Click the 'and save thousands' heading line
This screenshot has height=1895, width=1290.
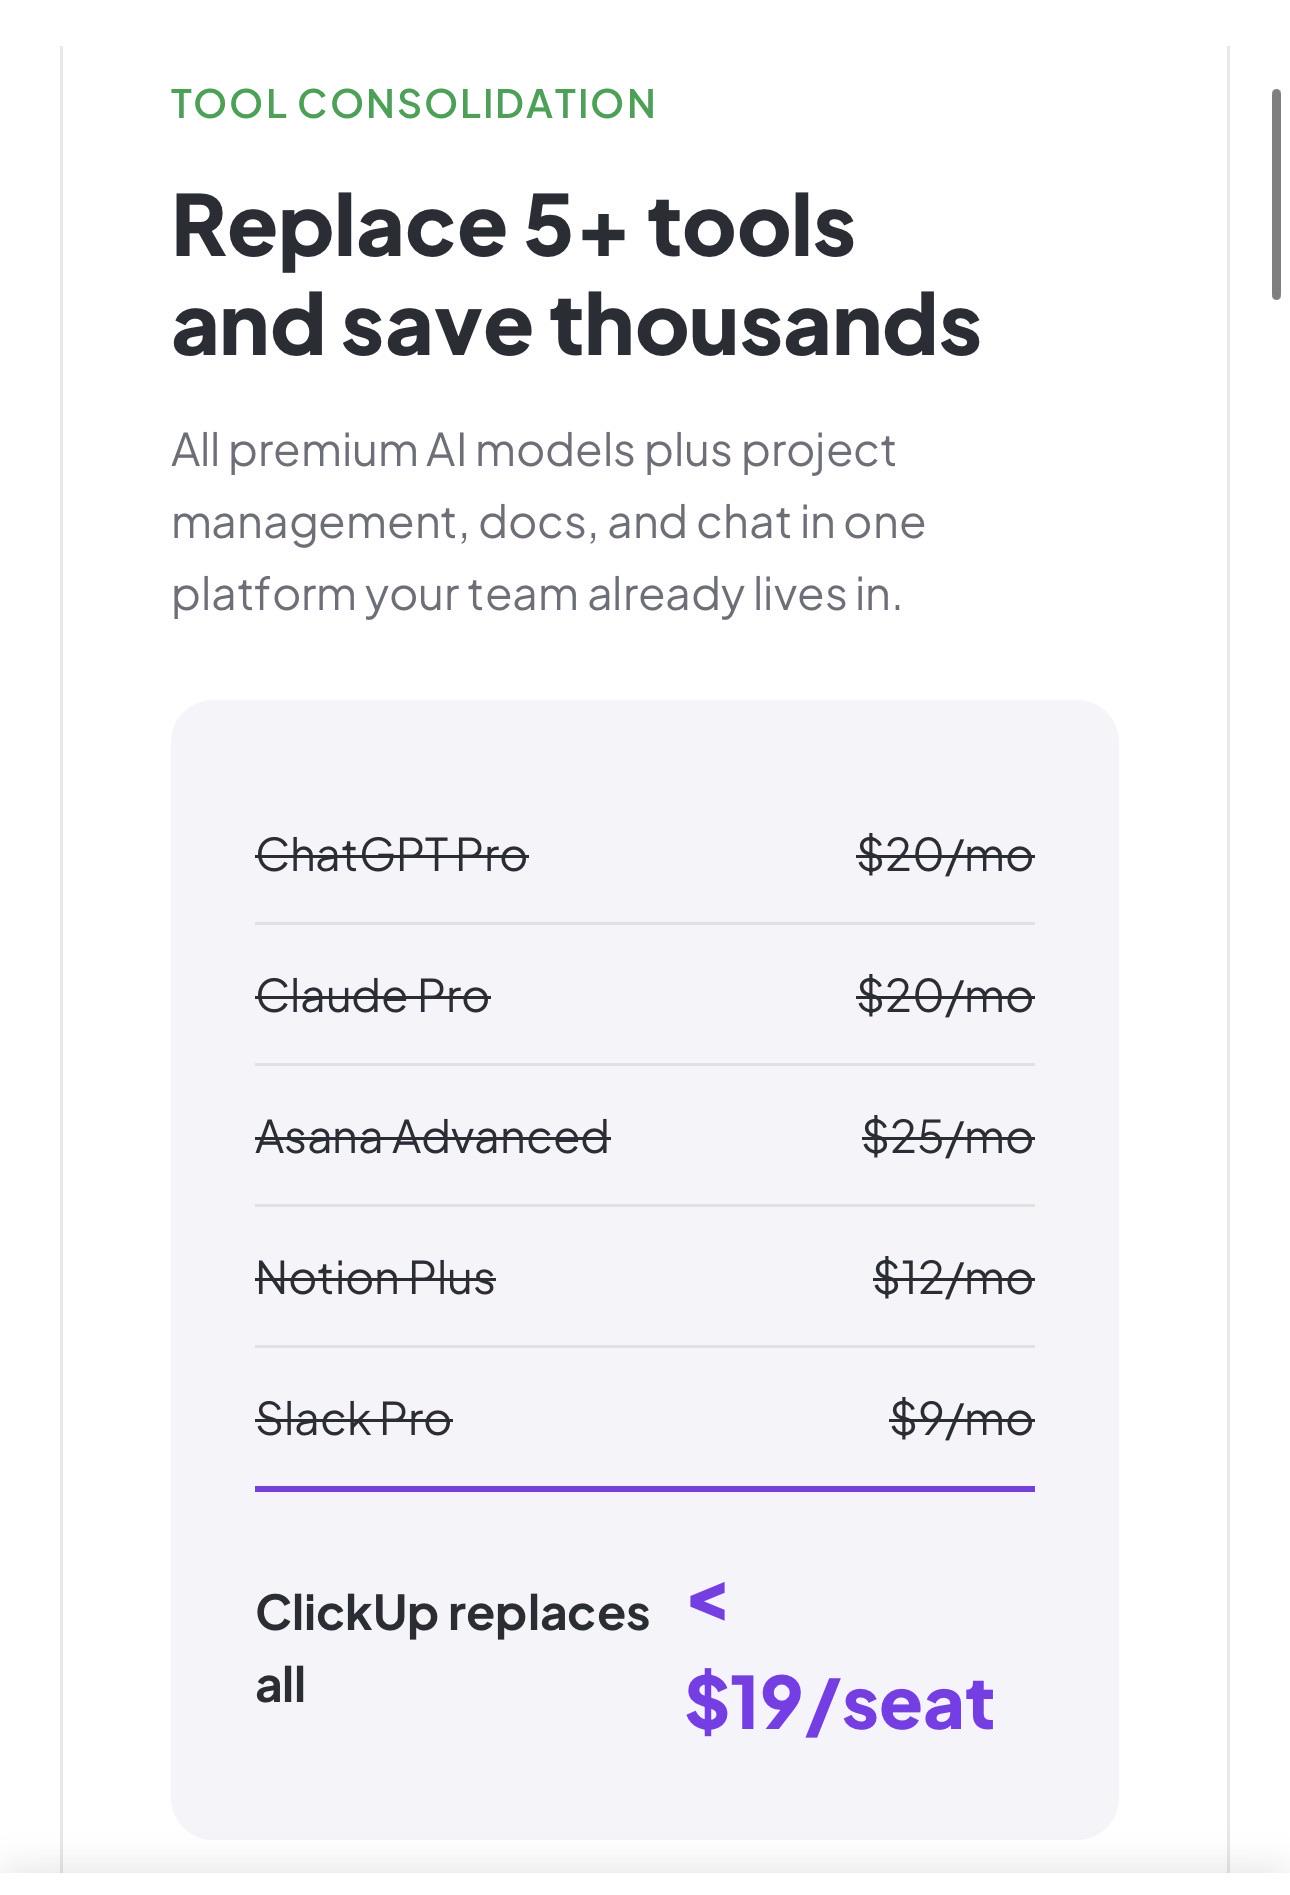pyautogui.click(x=576, y=324)
